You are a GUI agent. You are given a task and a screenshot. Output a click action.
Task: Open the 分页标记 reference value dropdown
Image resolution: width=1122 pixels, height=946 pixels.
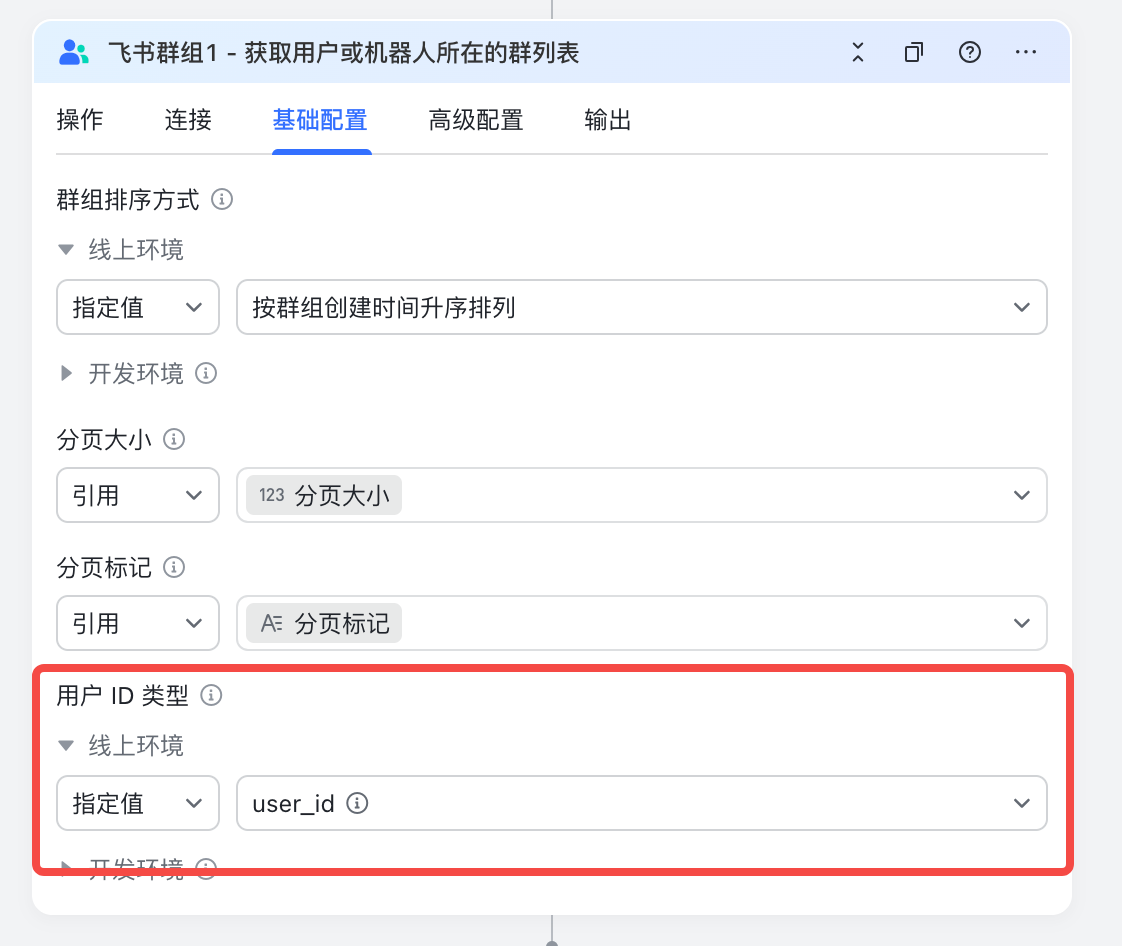point(642,623)
